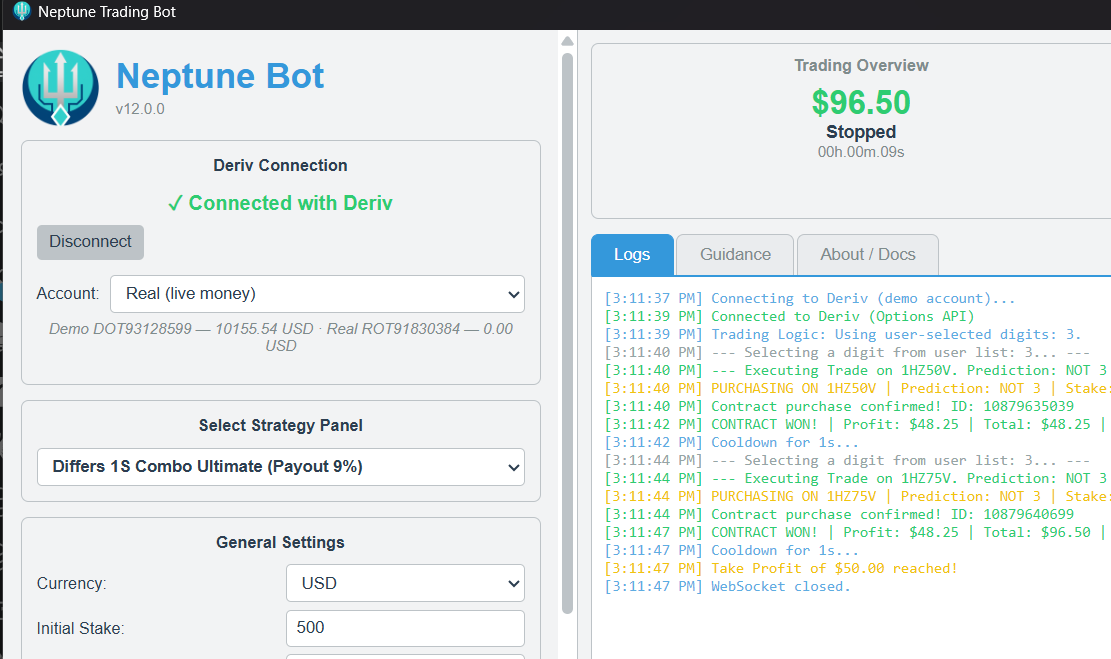The height and width of the screenshot is (659, 1111).
Task: Click the version label v12.0.0
Action: [140, 109]
